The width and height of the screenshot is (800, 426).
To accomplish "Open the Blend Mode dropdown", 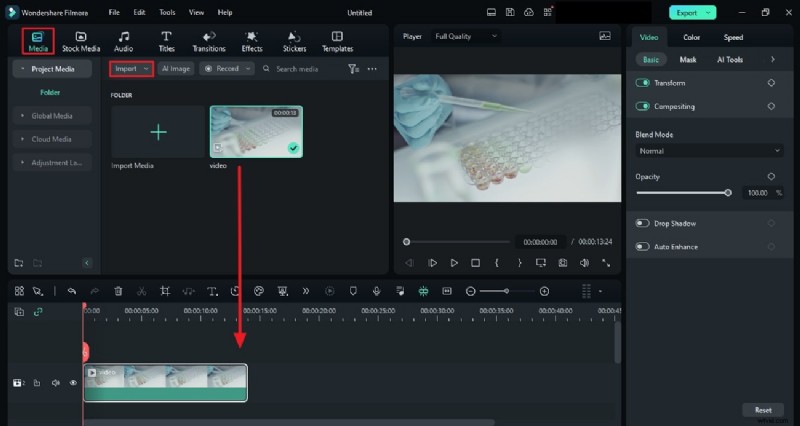I will (710, 151).
